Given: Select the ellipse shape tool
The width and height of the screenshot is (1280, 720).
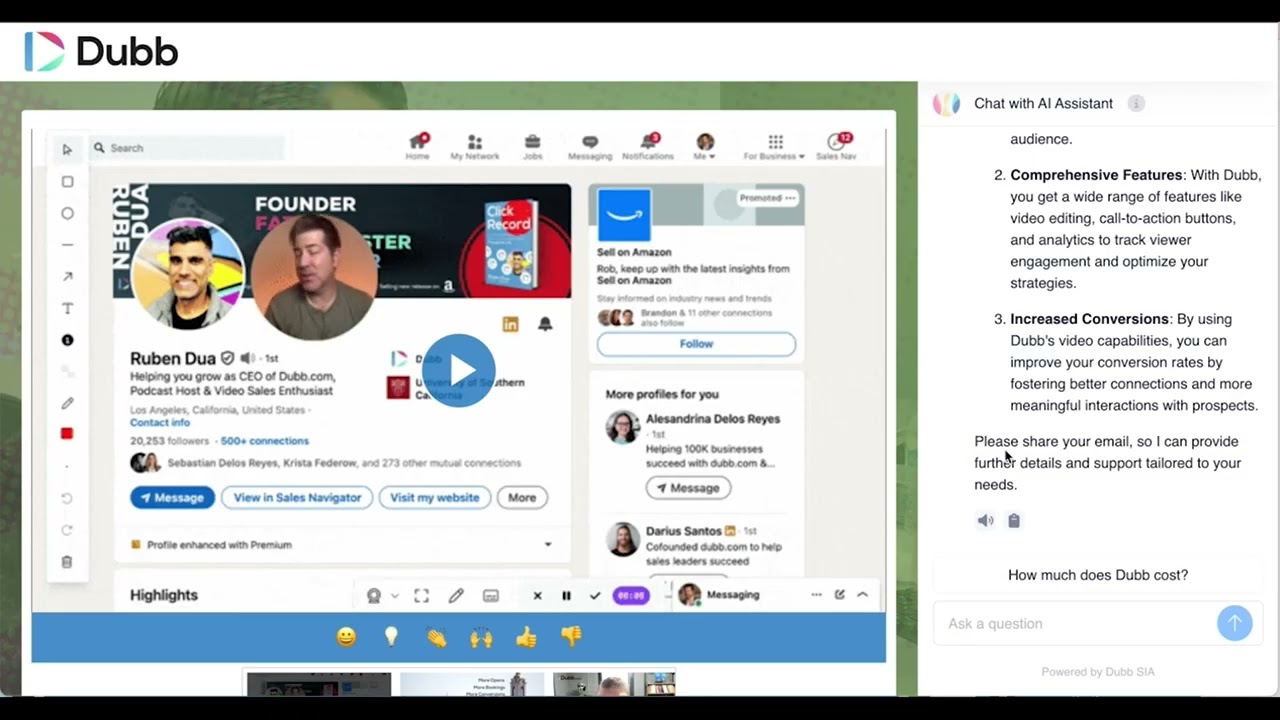Looking at the screenshot, I should point(67,213).
